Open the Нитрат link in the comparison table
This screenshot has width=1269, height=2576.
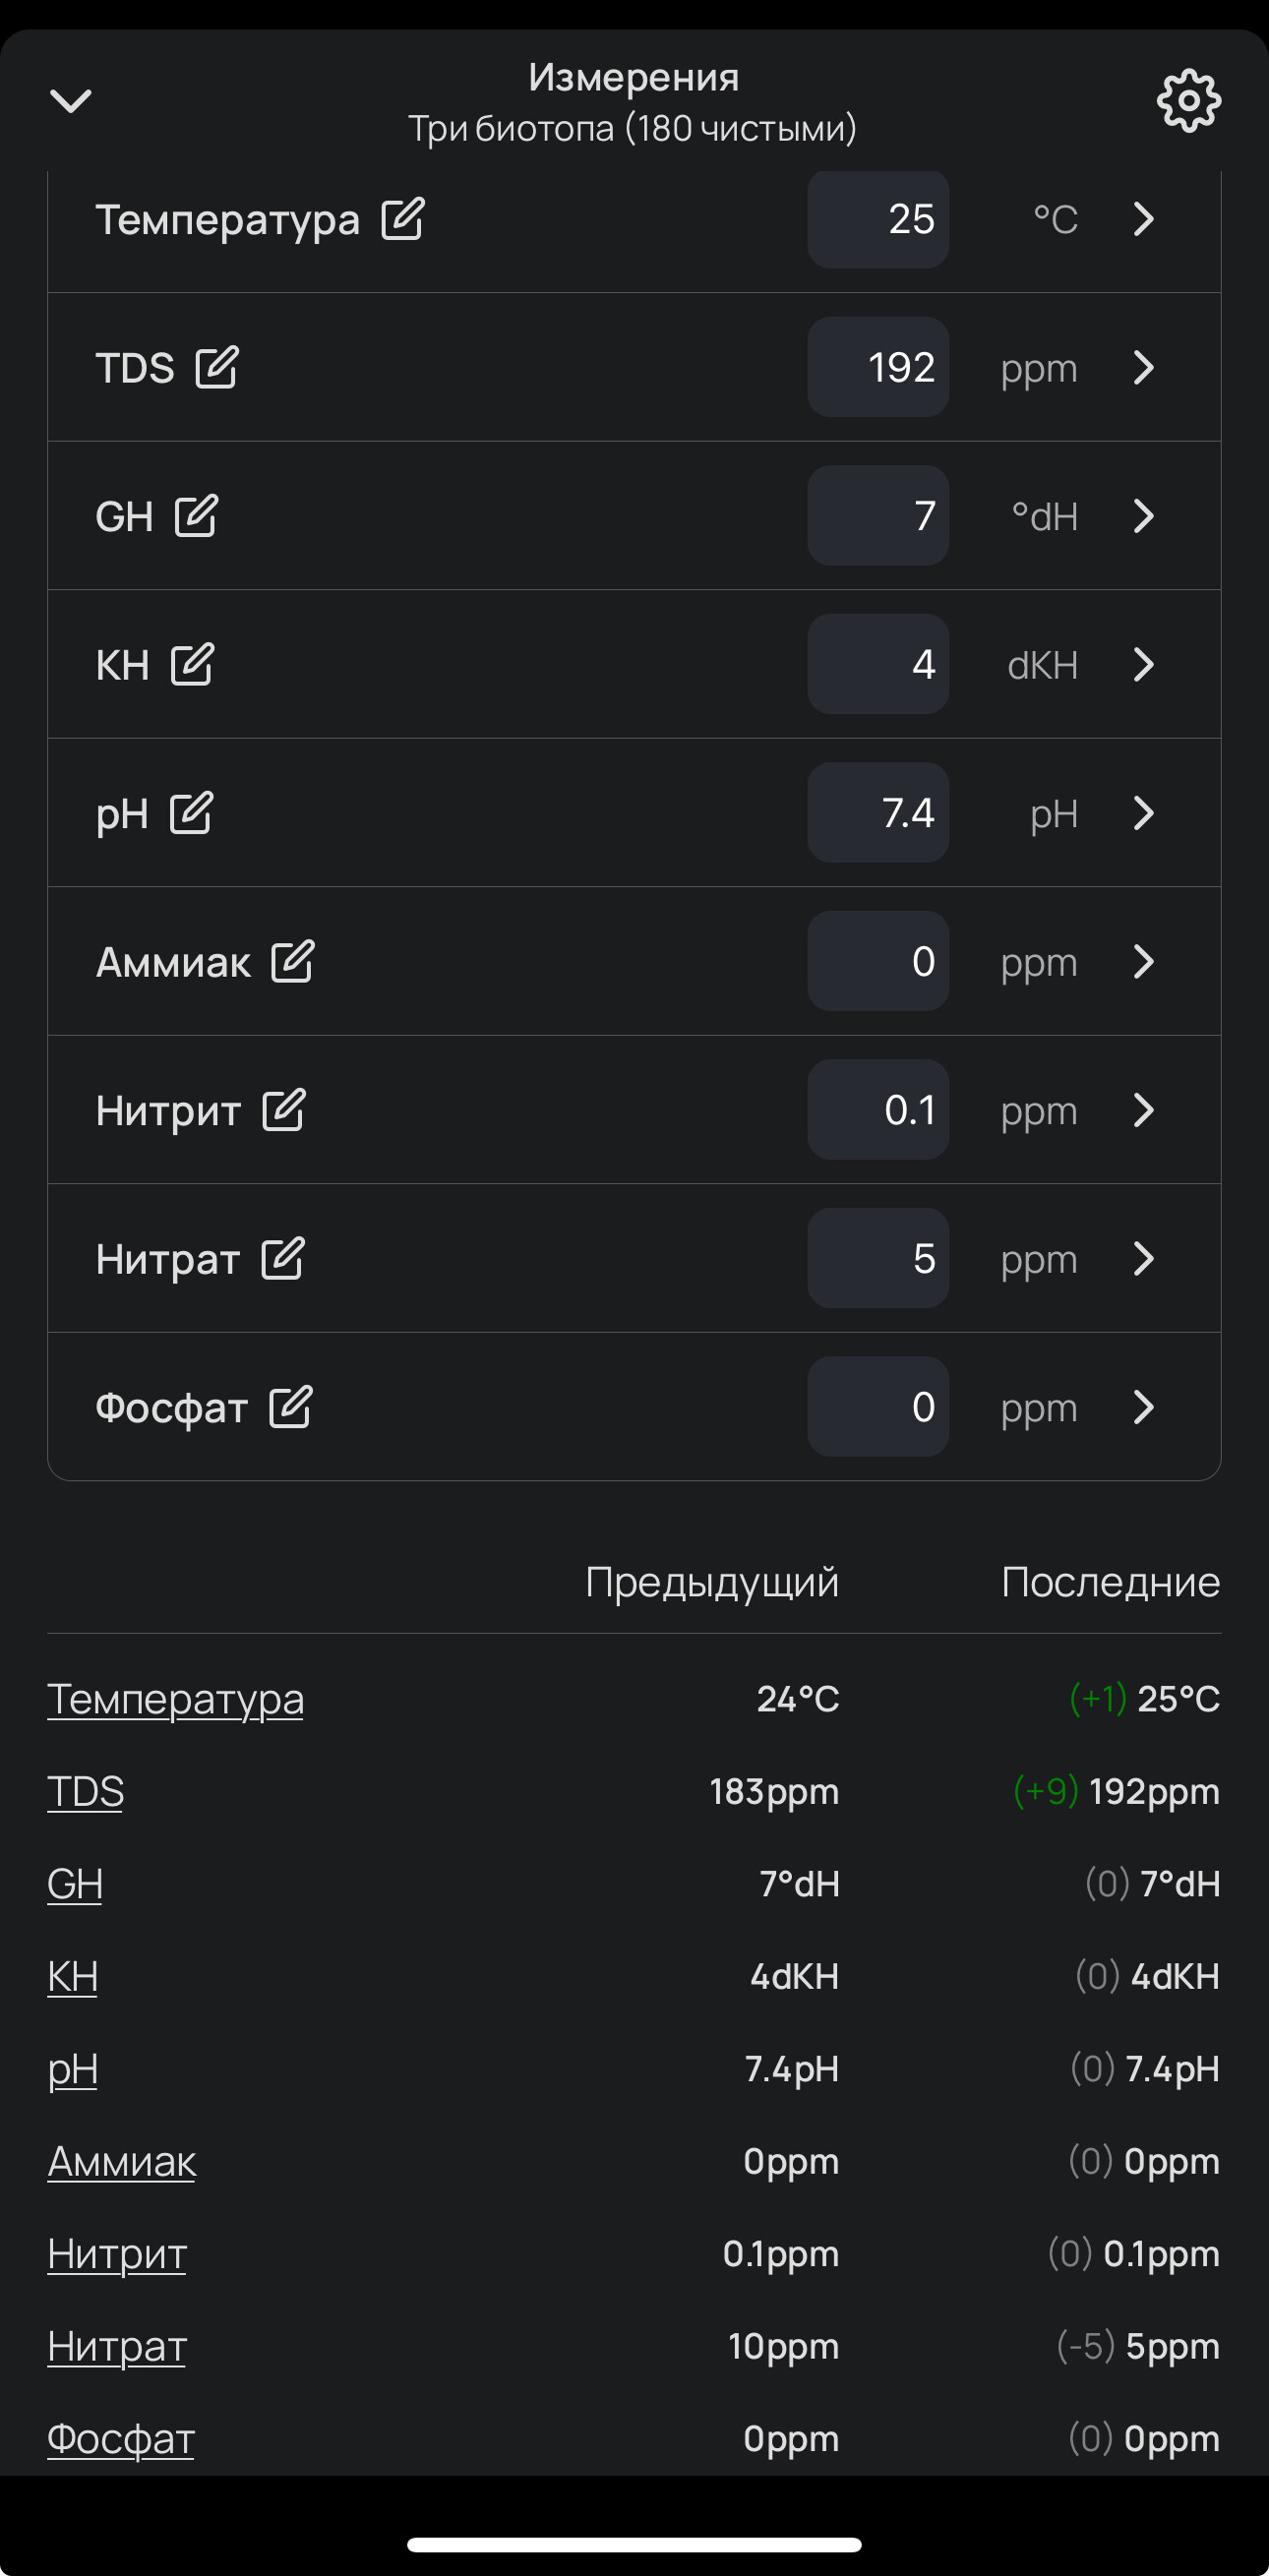point(117,2347)
